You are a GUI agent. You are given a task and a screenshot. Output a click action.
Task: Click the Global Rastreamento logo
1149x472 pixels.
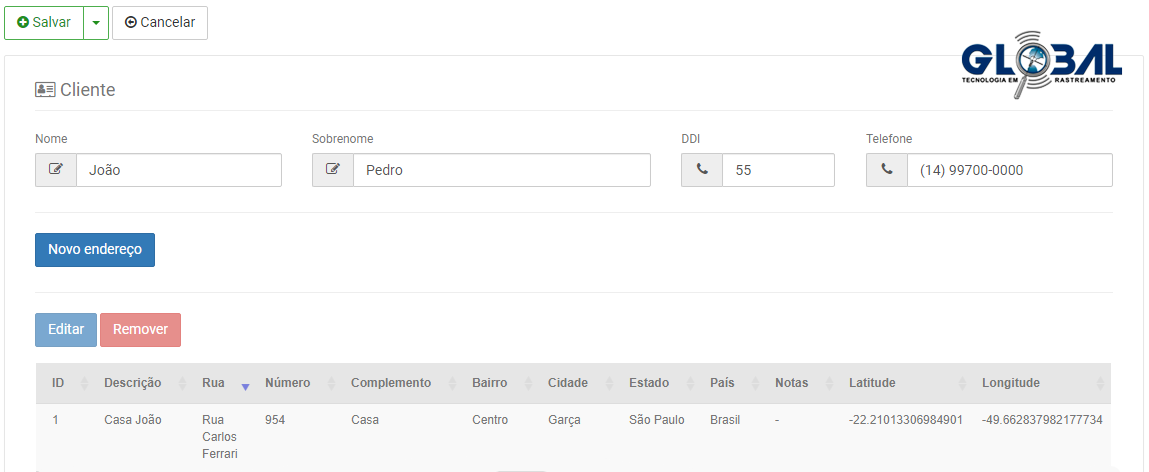coord(1041,68)
